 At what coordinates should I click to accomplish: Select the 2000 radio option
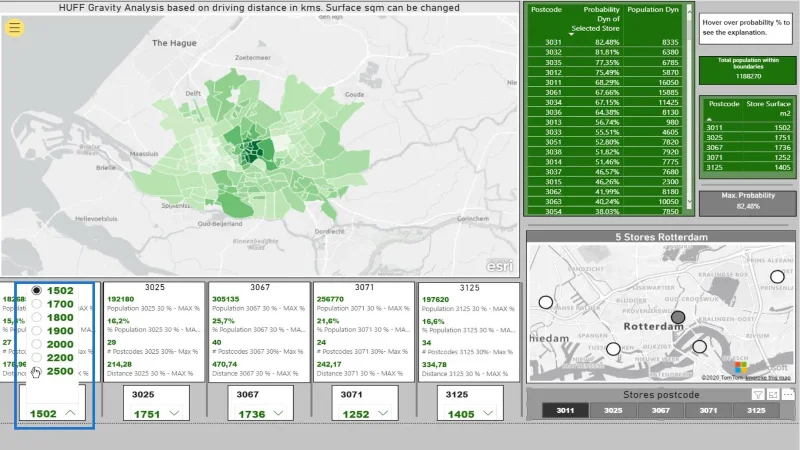pyautogui.click(x=36, y=344)
